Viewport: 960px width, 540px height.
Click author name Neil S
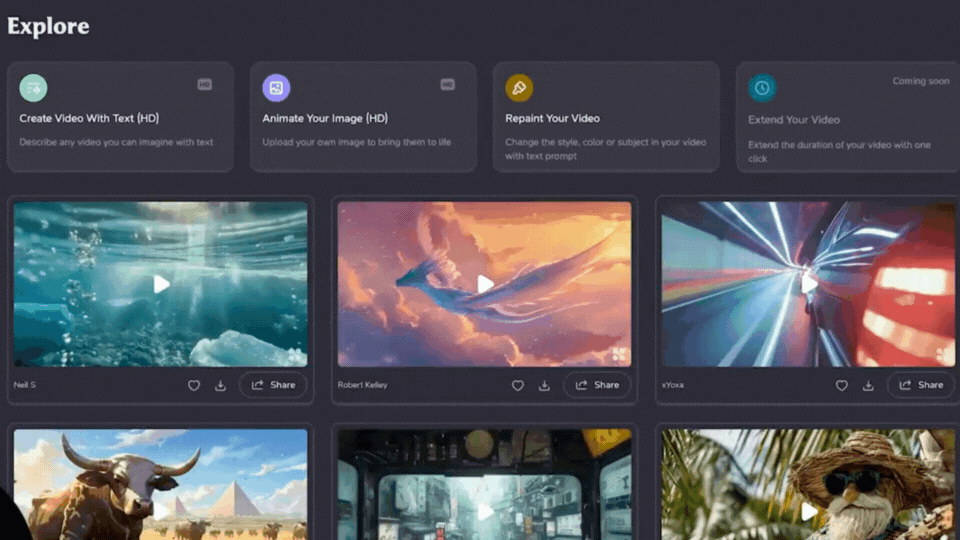point(24,385)
